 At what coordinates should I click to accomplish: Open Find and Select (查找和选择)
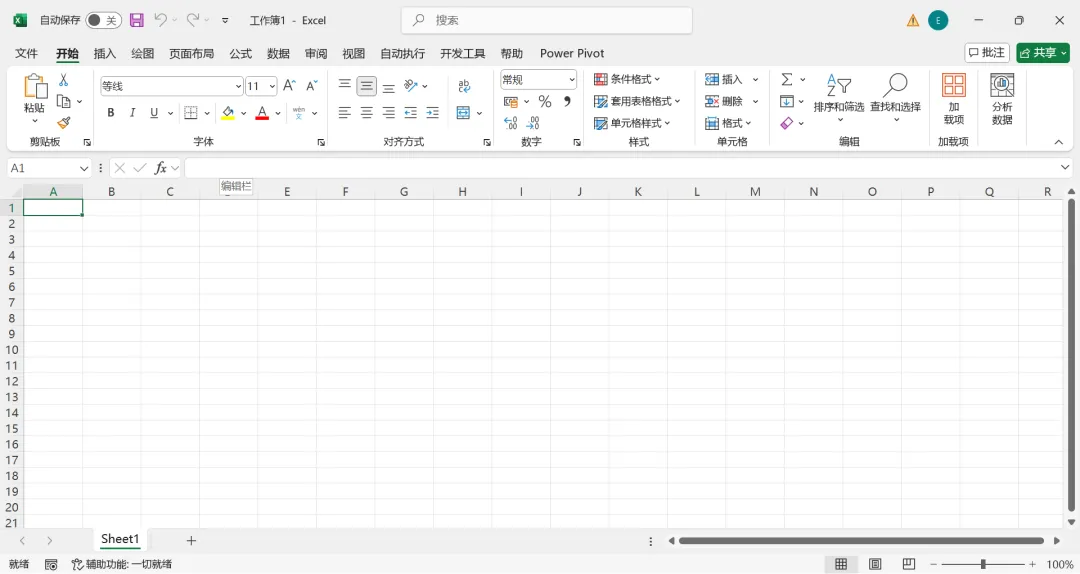[x=895, y=97]
